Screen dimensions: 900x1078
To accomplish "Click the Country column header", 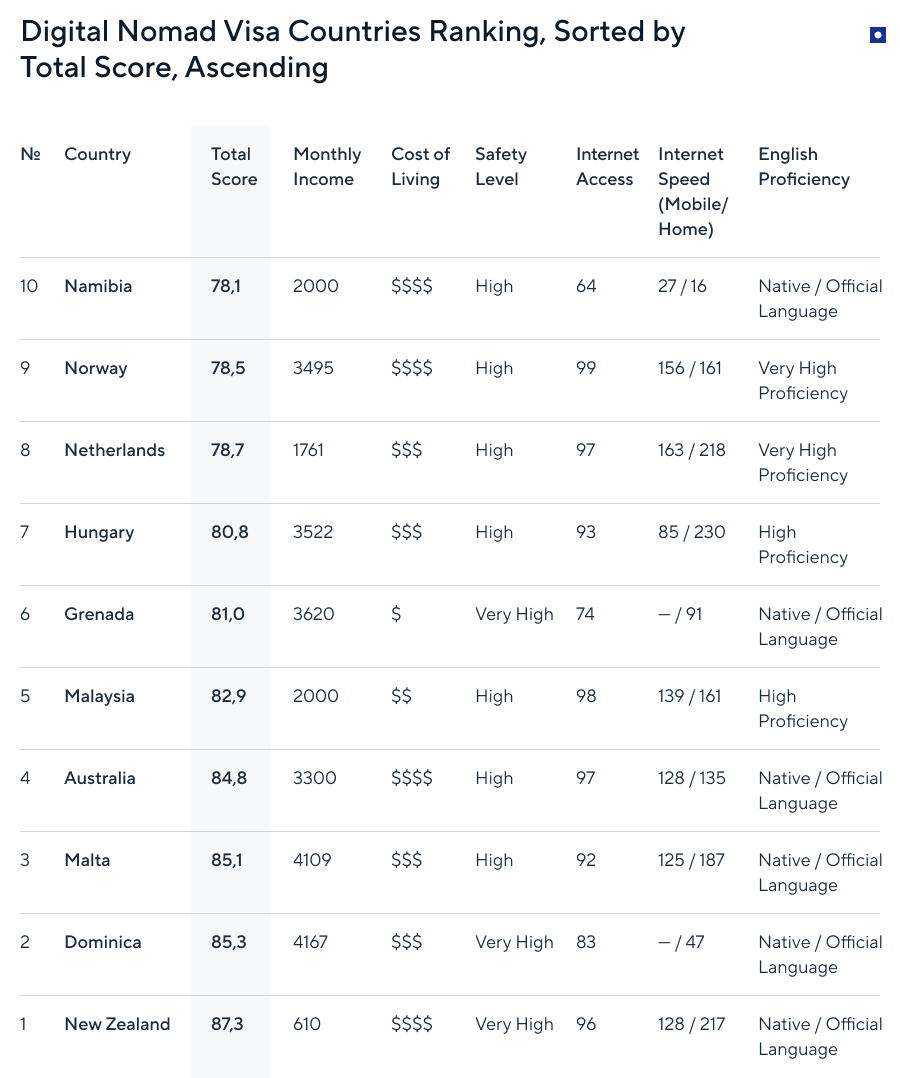I will [x=97, y=154].
